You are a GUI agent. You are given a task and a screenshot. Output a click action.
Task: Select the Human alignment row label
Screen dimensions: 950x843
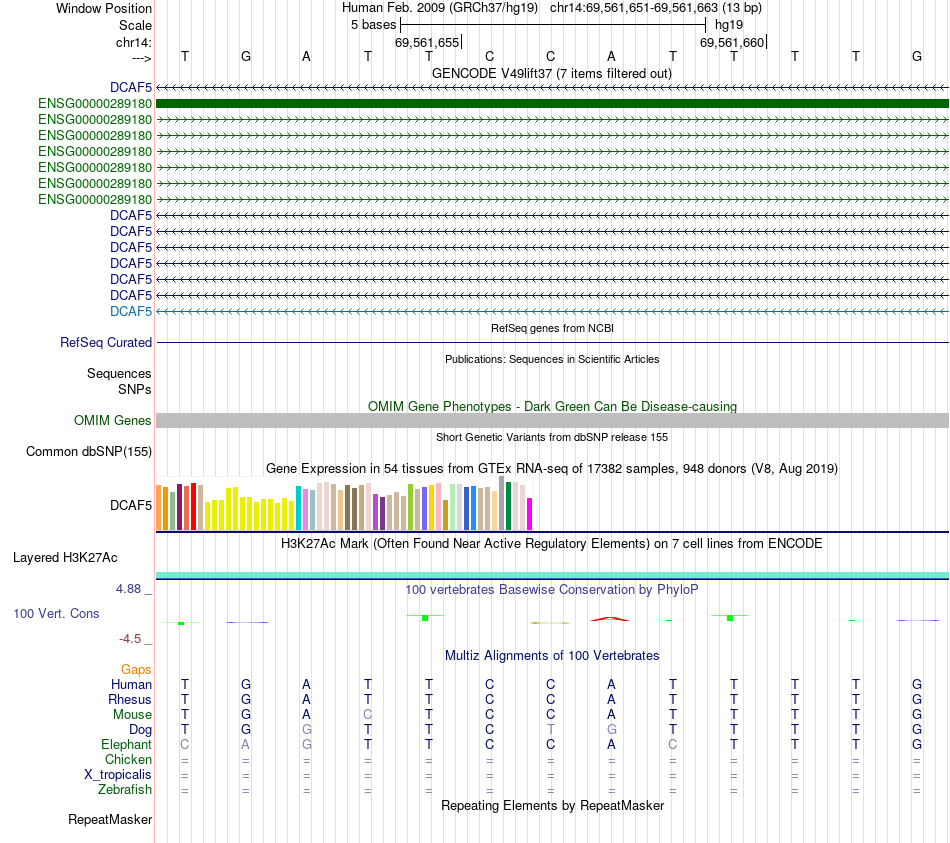[x=131, y=685]
